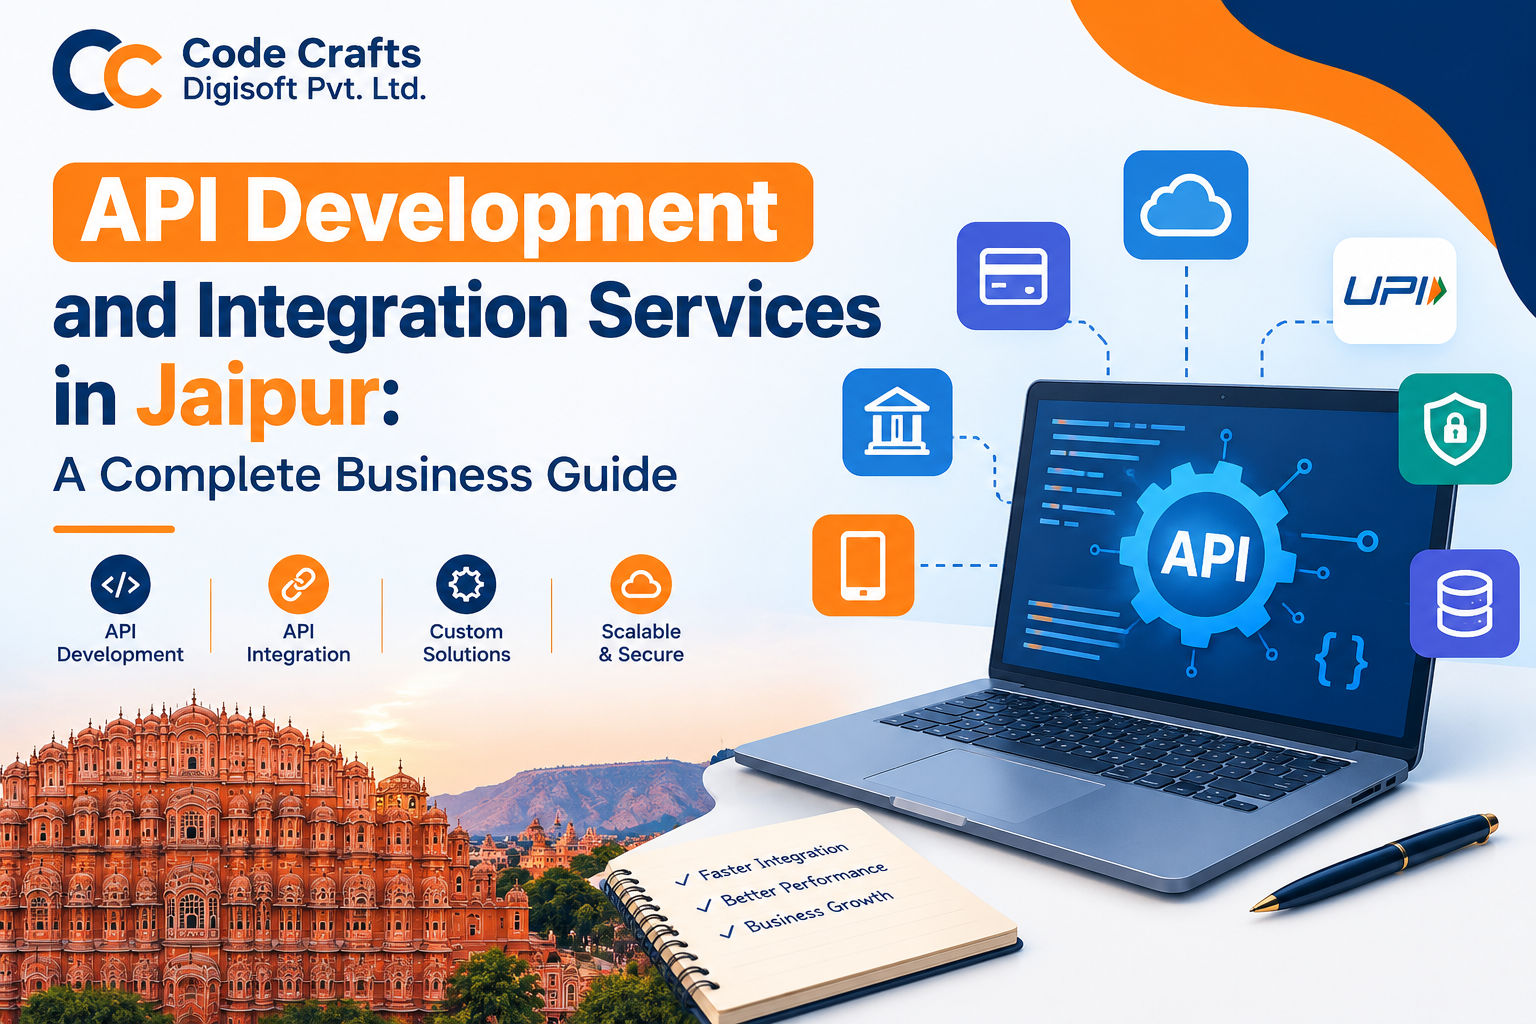Image resolution: width=1536 pixels, height=1024 pixels.
Task: Click the "Code Crafts" company name text
Action: coord(301,53)
